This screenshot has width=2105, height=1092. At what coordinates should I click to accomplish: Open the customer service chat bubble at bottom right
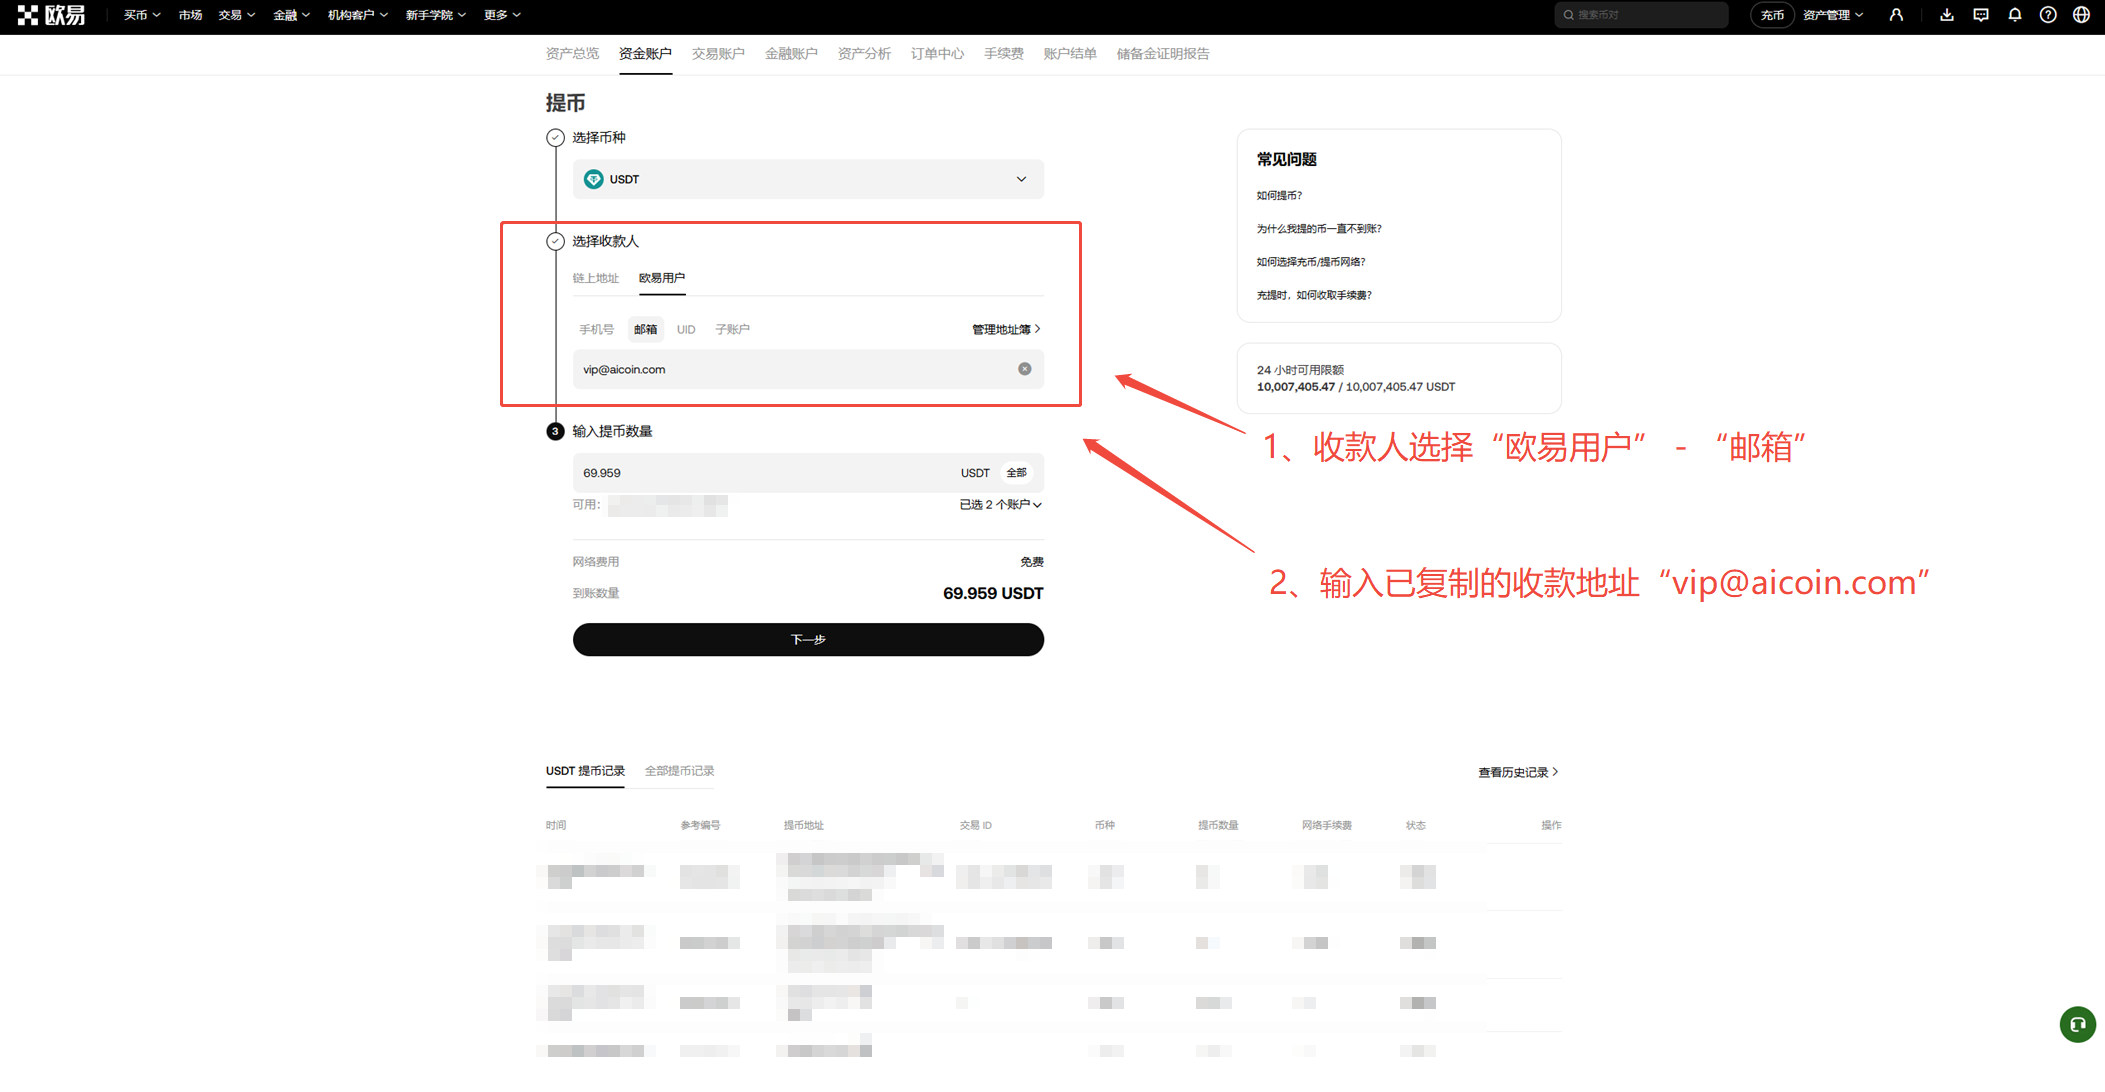(x=2077, y=1025)
